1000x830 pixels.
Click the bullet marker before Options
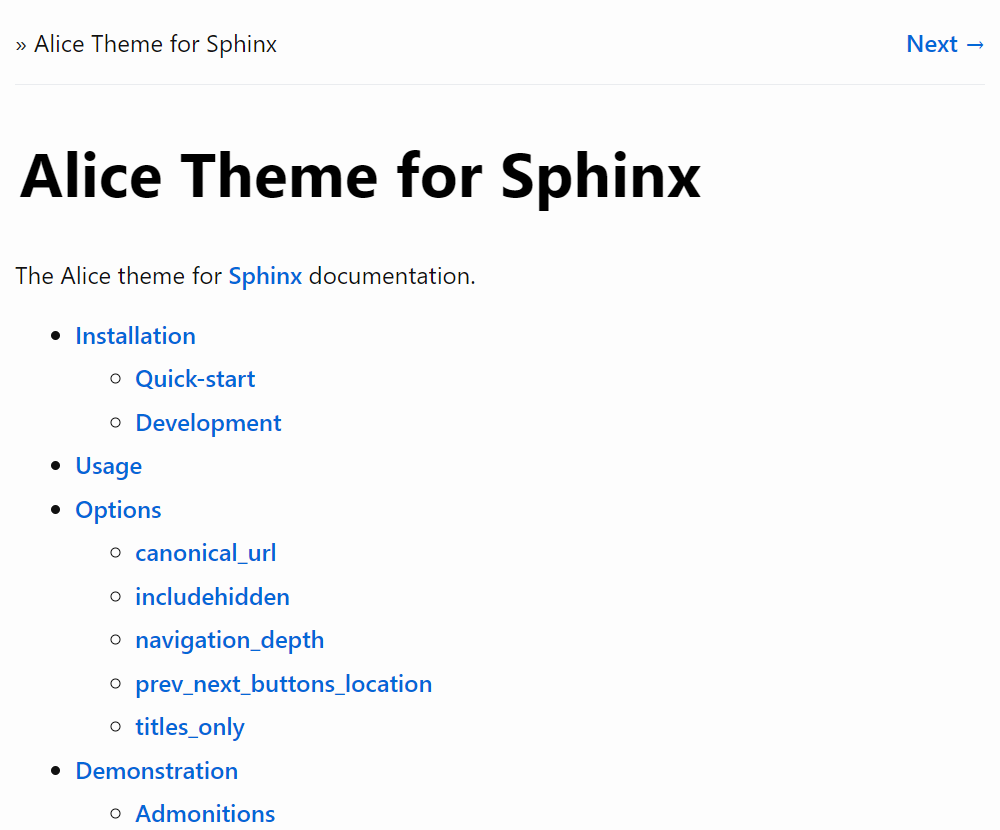click(x=55, y=510)
